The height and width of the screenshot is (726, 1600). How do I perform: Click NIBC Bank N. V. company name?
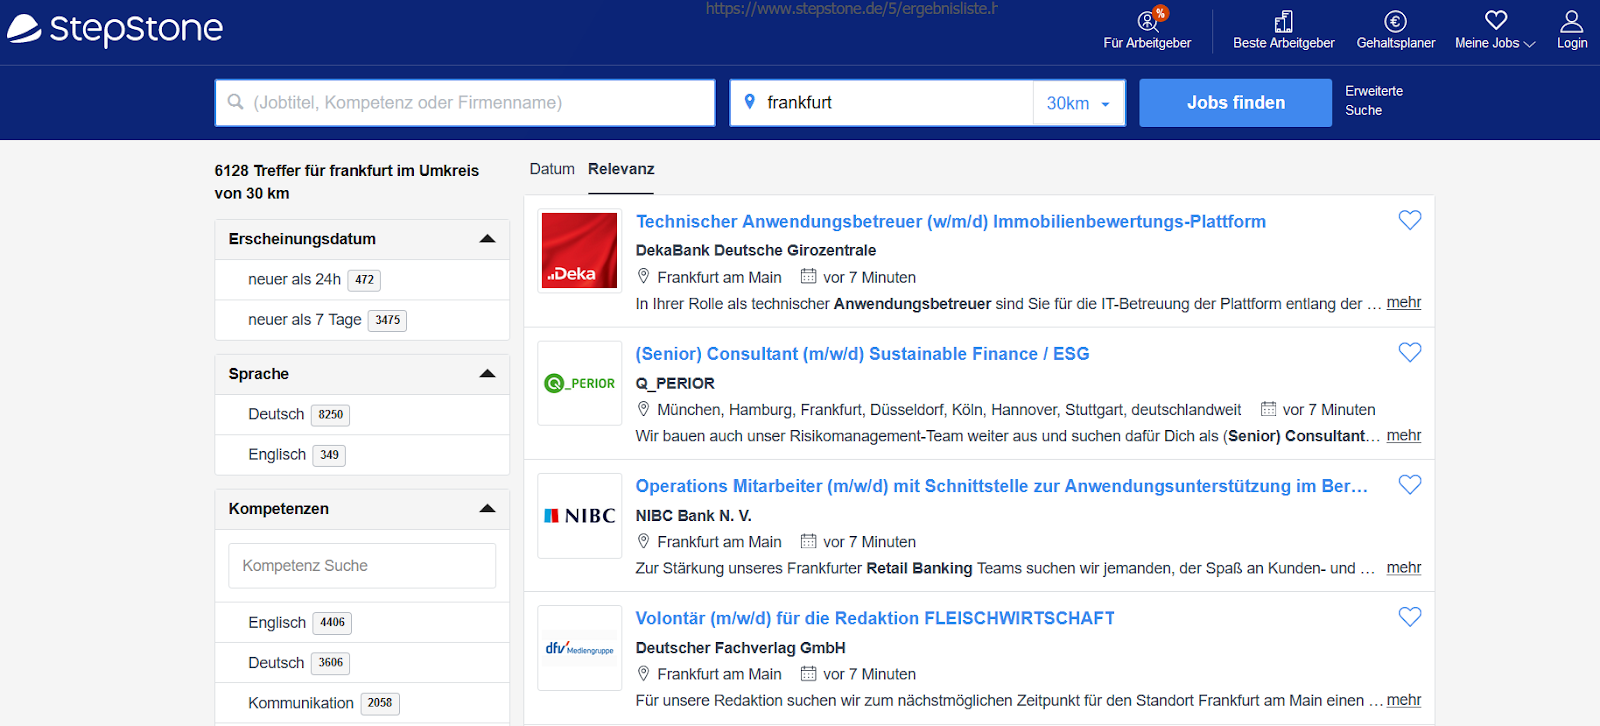(x=694, y=516)
